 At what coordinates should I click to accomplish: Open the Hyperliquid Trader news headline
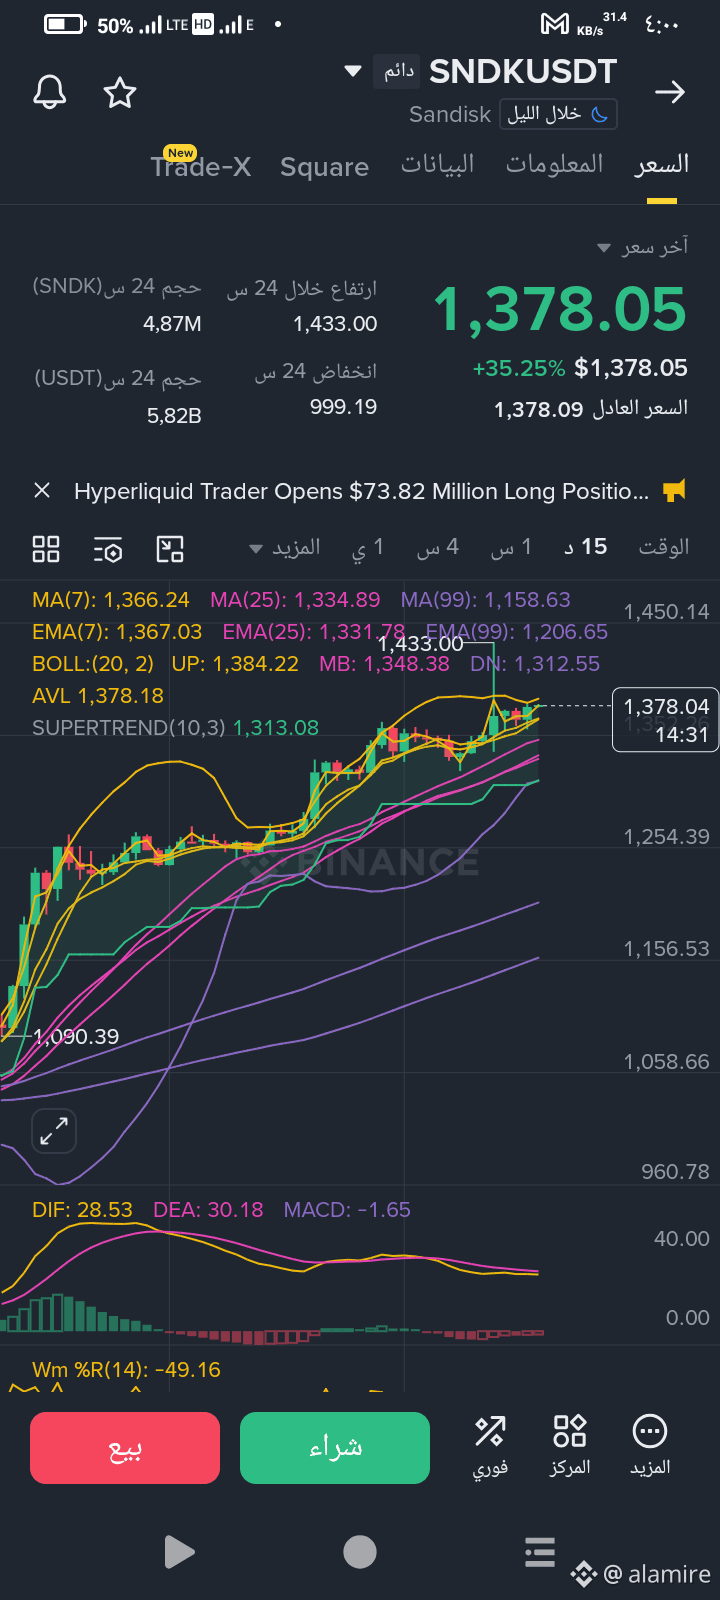(x=361, y=491)
